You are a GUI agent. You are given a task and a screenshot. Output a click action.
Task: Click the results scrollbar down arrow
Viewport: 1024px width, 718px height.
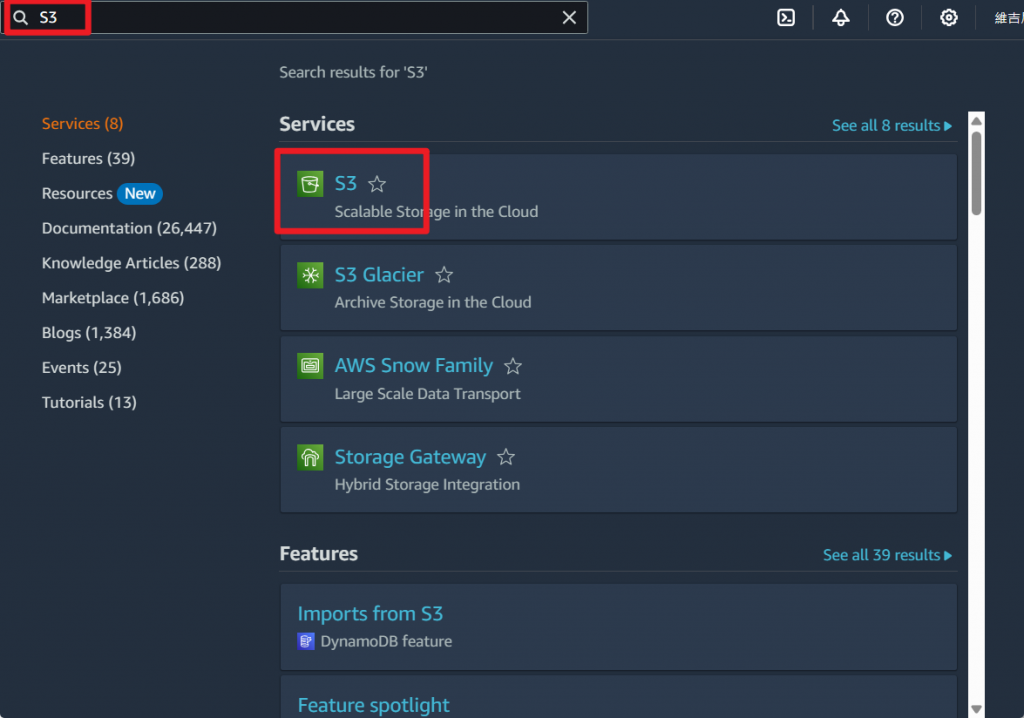click(x=976, y=709)
